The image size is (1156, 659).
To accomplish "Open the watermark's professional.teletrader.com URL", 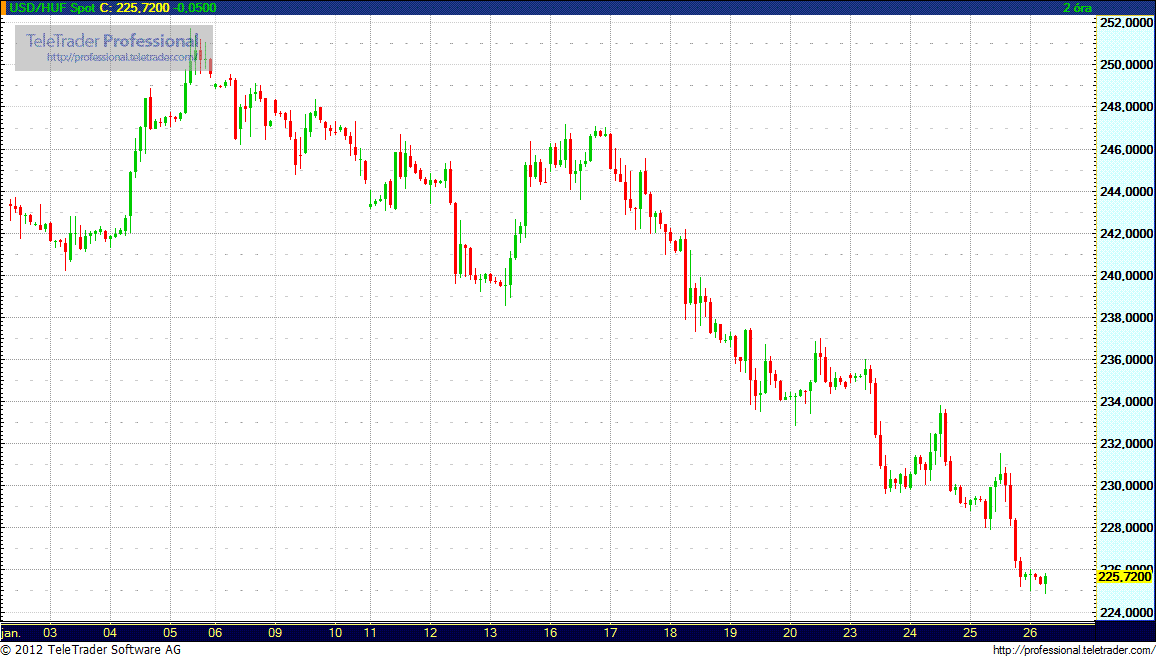I will coord(120,58).
